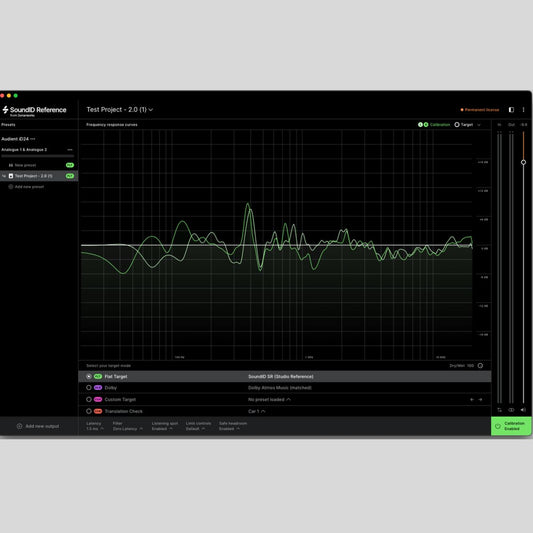Click the Permanent license status link
The height and width of the screenshot is (533, 533).
[480, 110]
